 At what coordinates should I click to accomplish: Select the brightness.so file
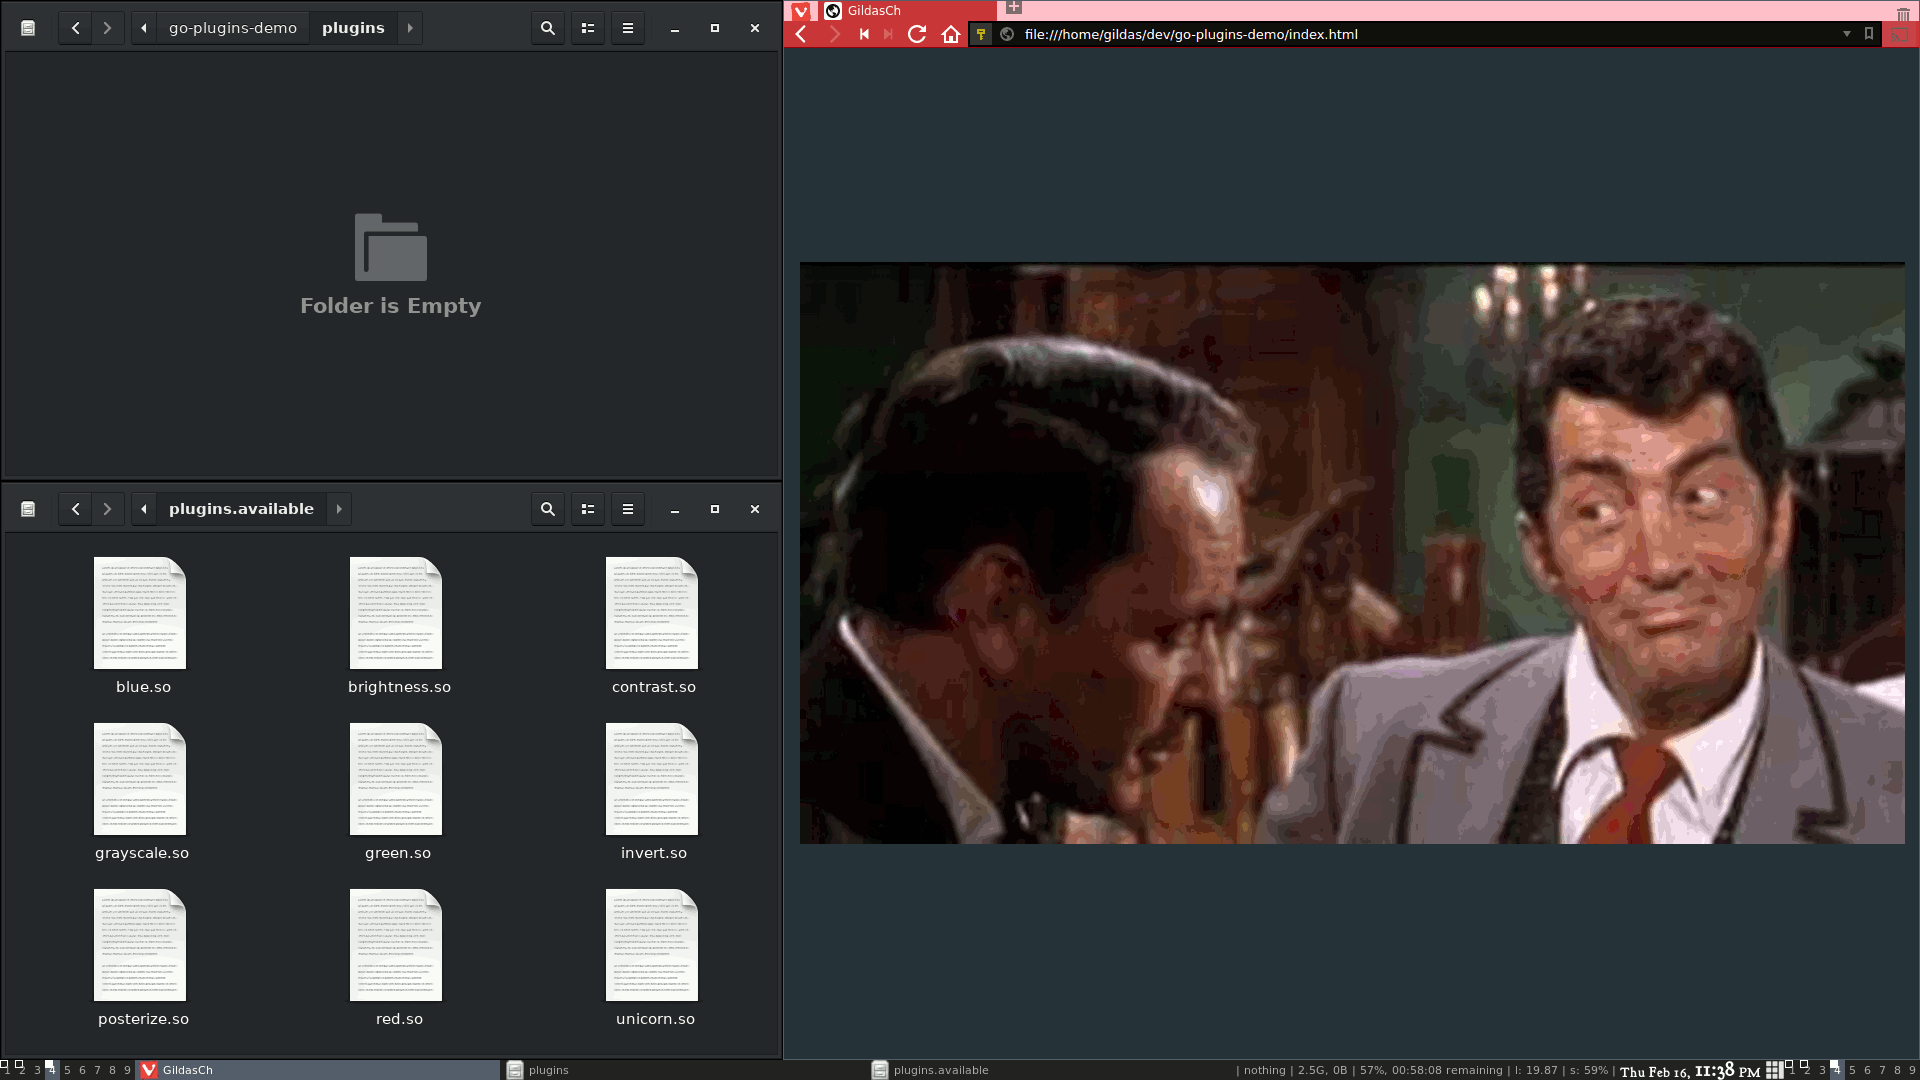pos(397,625)
